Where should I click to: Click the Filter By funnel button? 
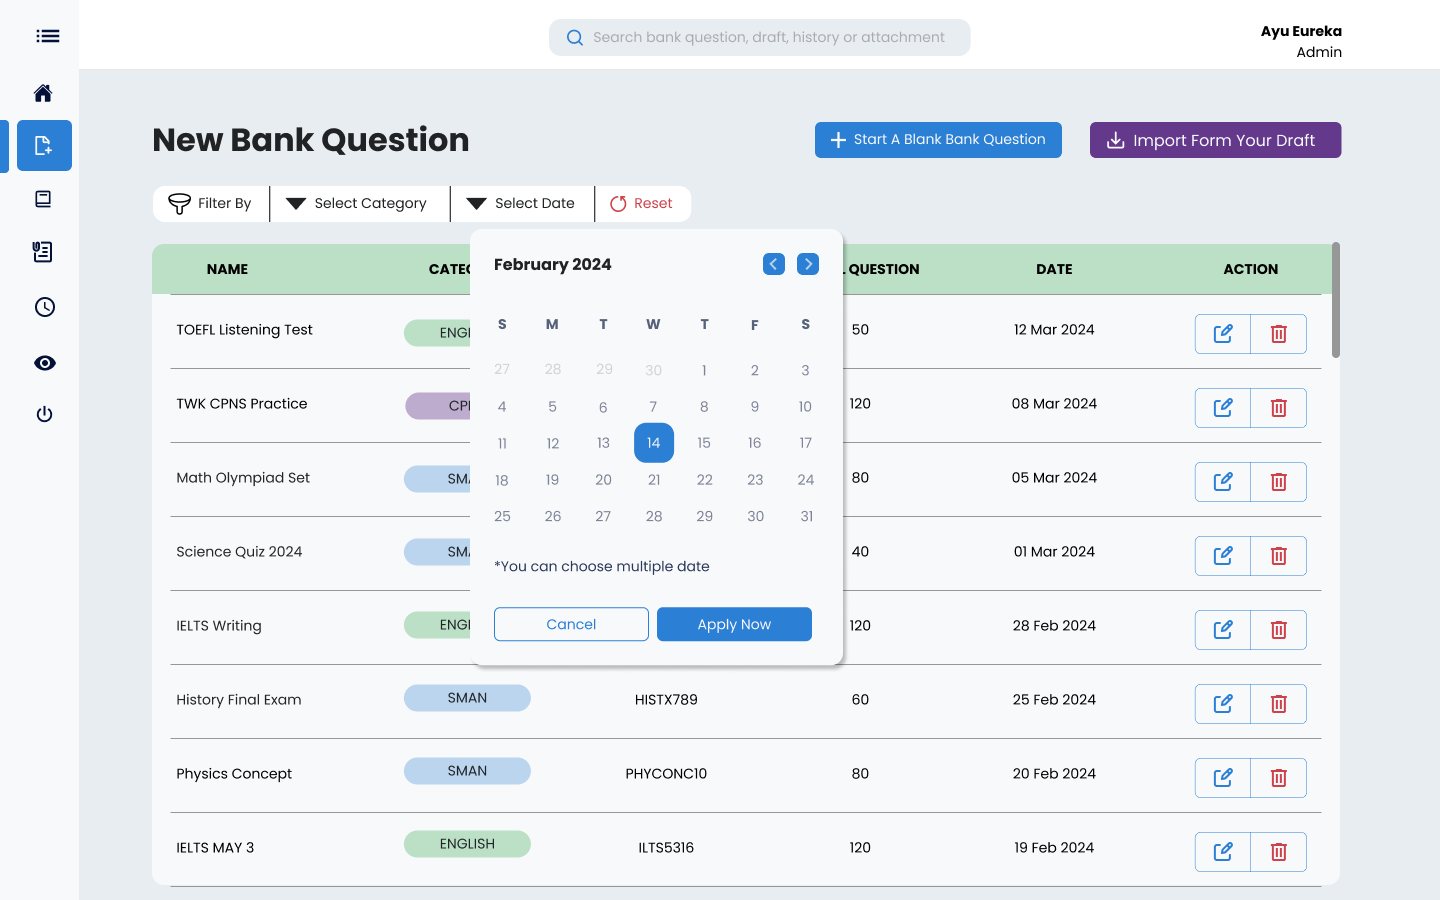[211, 204]
